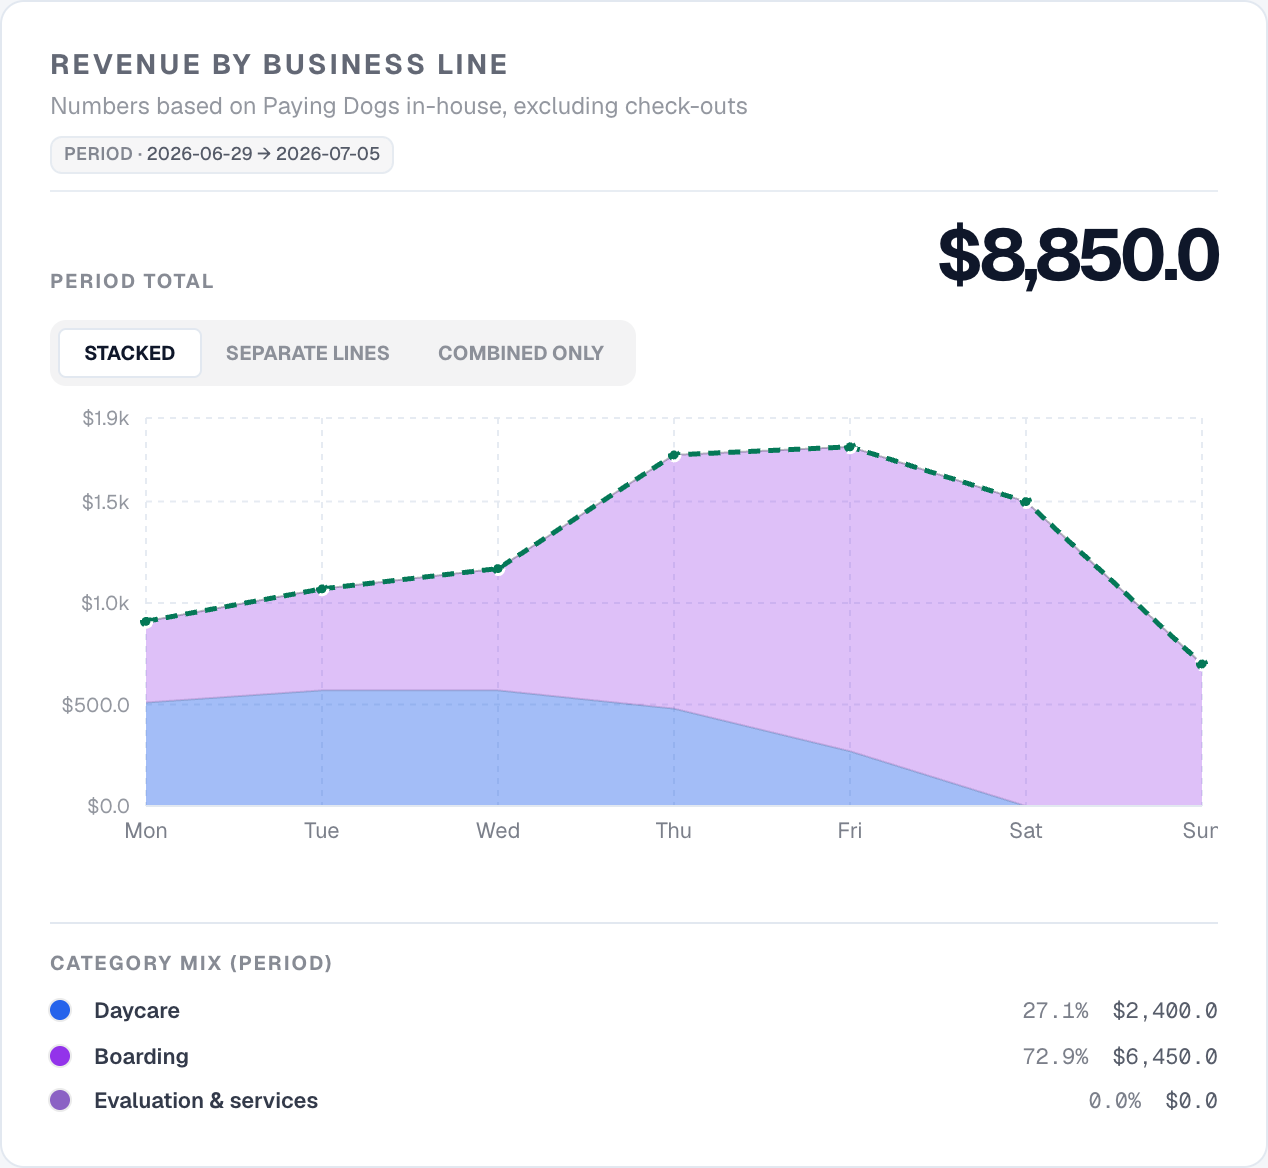The width and height of the screenshot is (1268, 1168).
Task: Click the Sat x-axis label
Action: pyautogui.click(x=1026, y=831)
